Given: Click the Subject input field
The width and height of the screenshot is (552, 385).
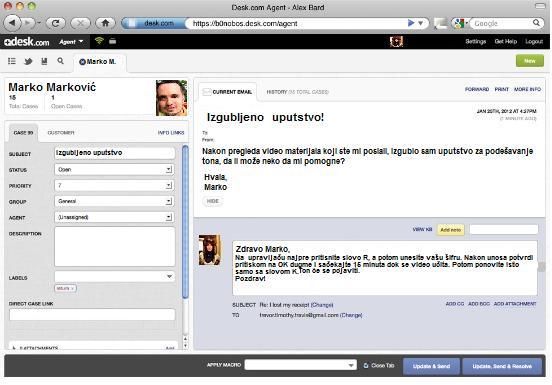Looking at the screenshot, I should pyautogui.click(x=114, y=153).
